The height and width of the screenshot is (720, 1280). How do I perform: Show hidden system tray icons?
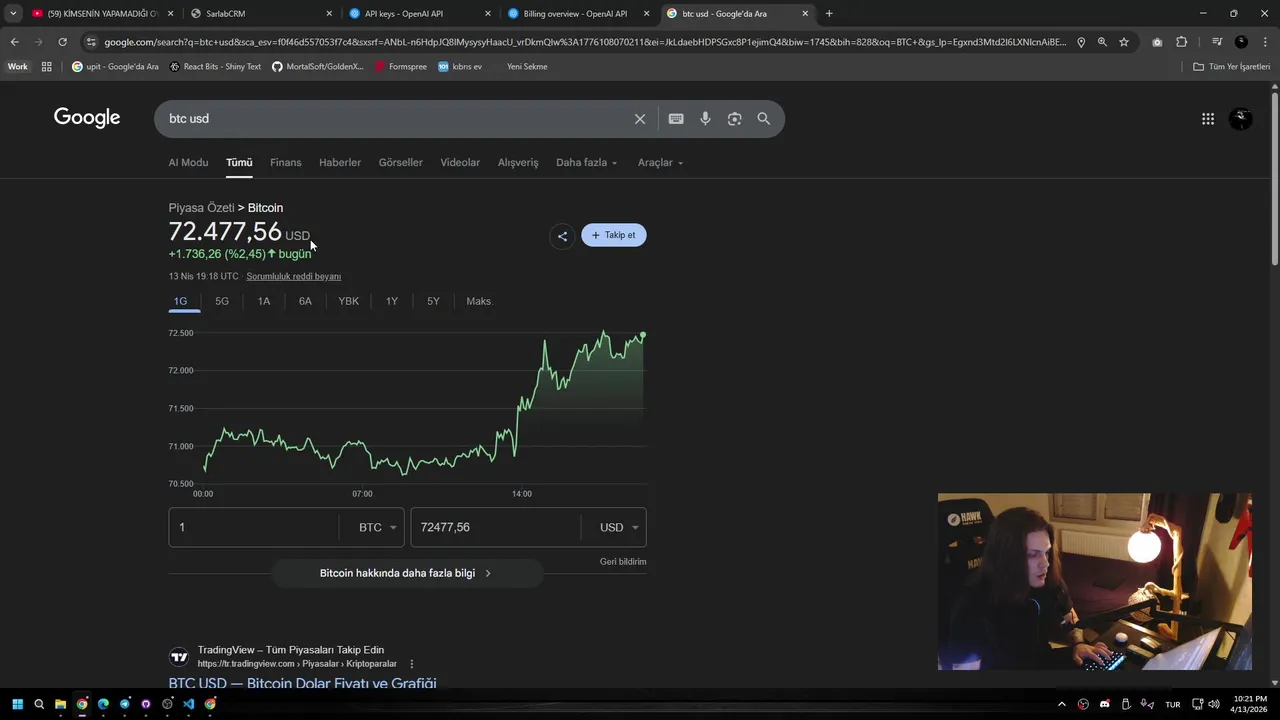pos(1062,704)
